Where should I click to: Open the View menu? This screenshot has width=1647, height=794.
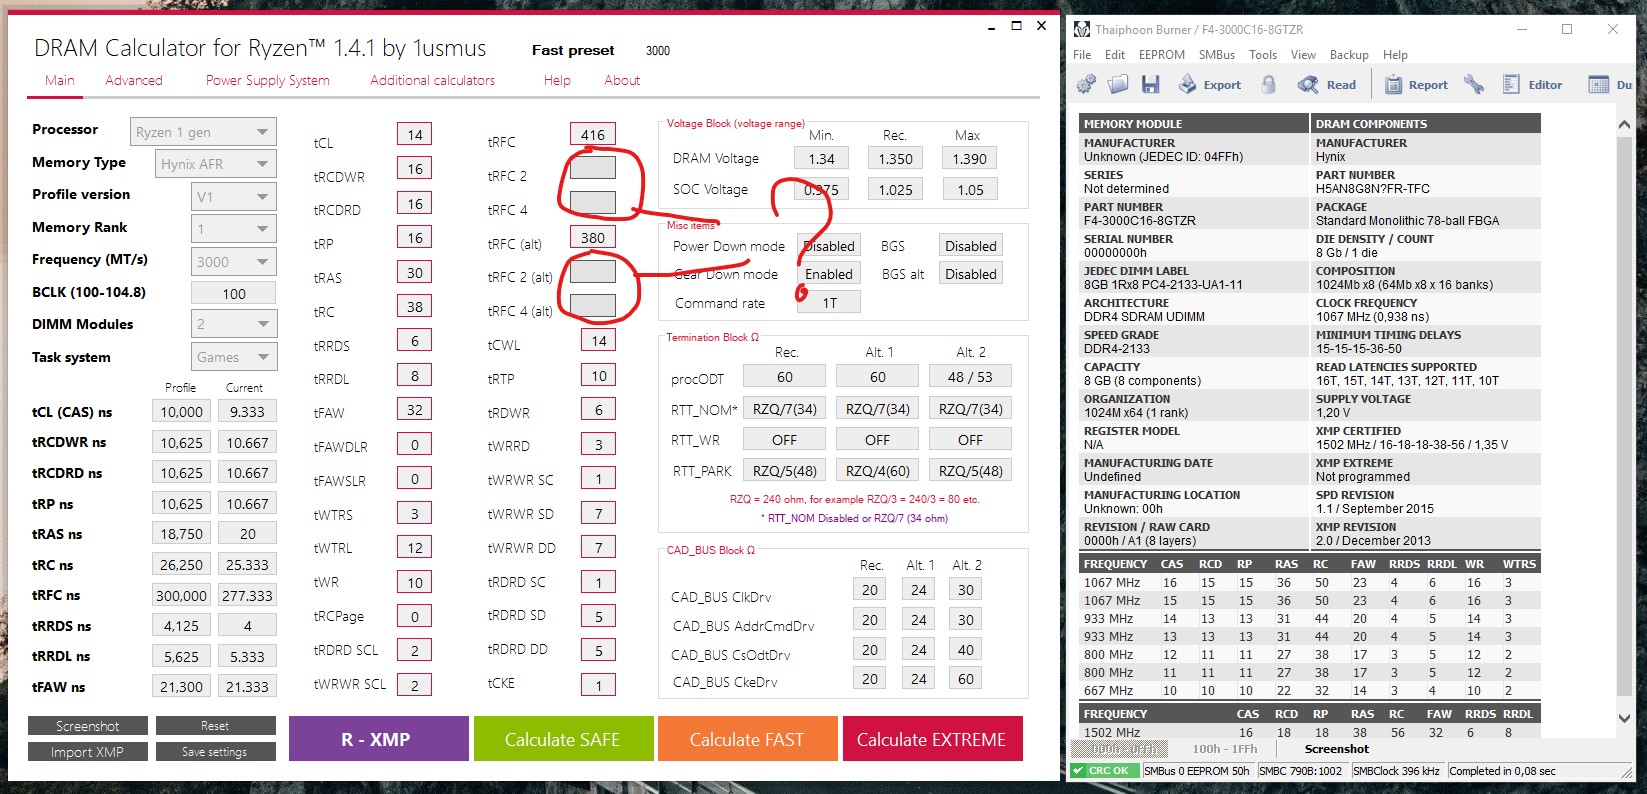tap(1303, 55)
